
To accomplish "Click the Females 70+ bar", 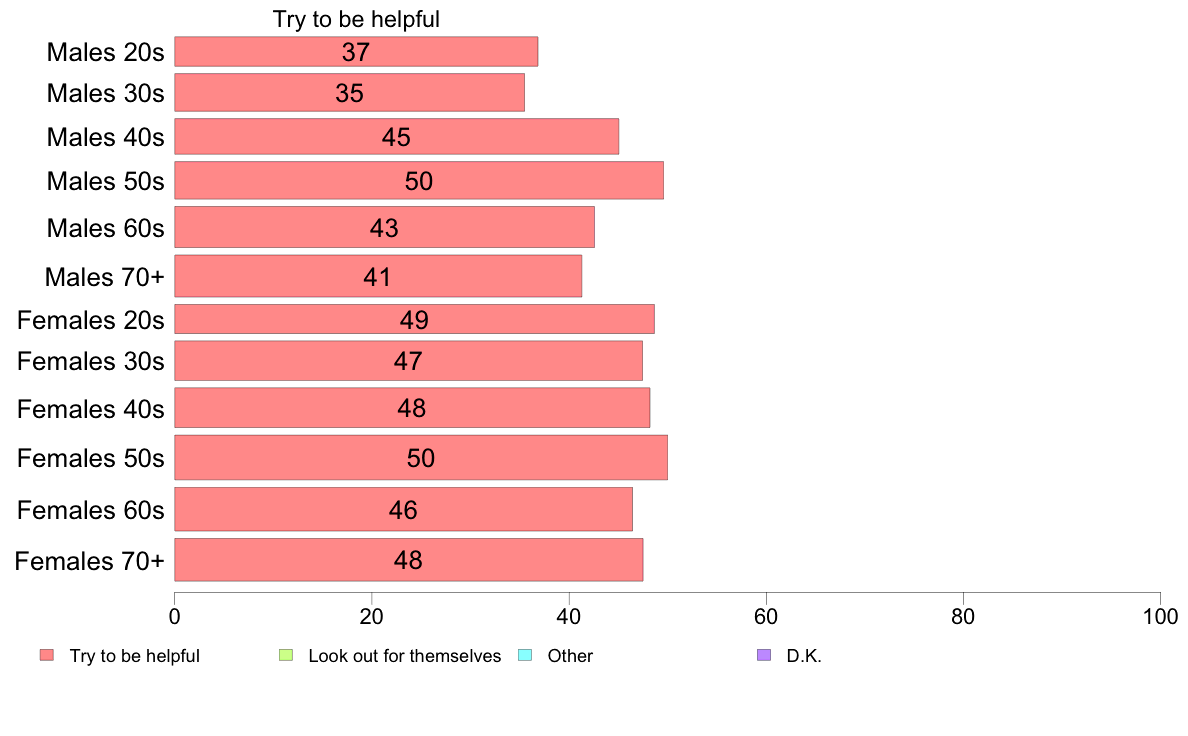I will [408, 560].
